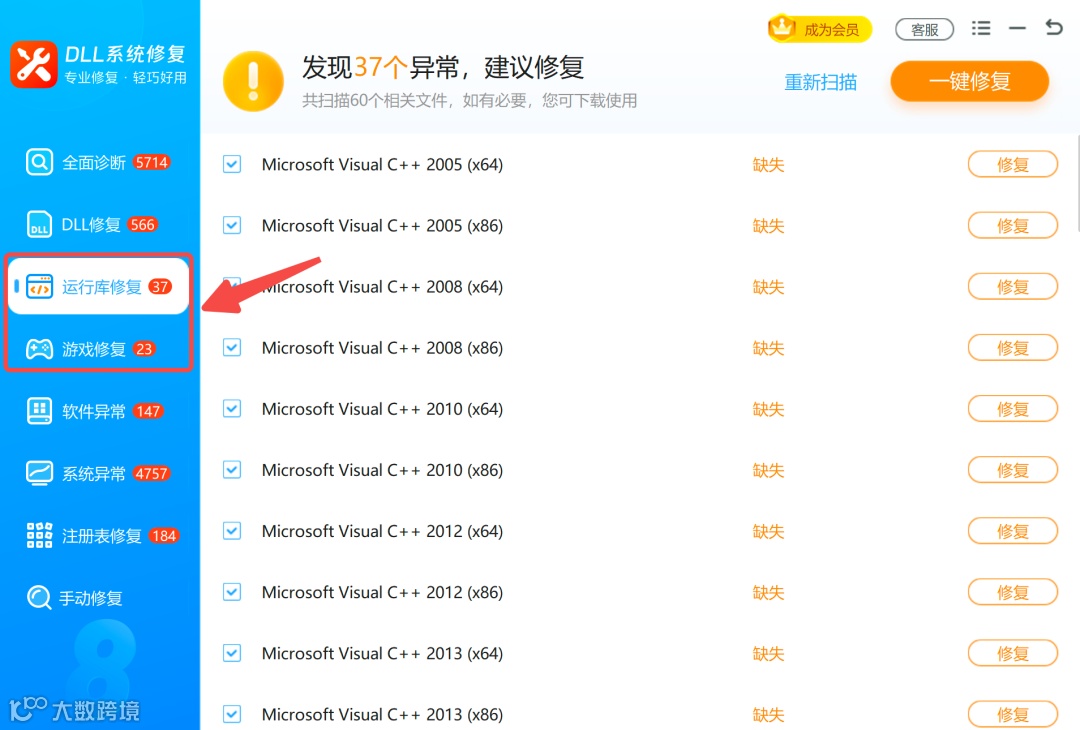This screenshot has width=1080, height=730.
Task: Uncheck Microsoft Visual C++ 2005 (x86)
Action: tap(232, 225)
